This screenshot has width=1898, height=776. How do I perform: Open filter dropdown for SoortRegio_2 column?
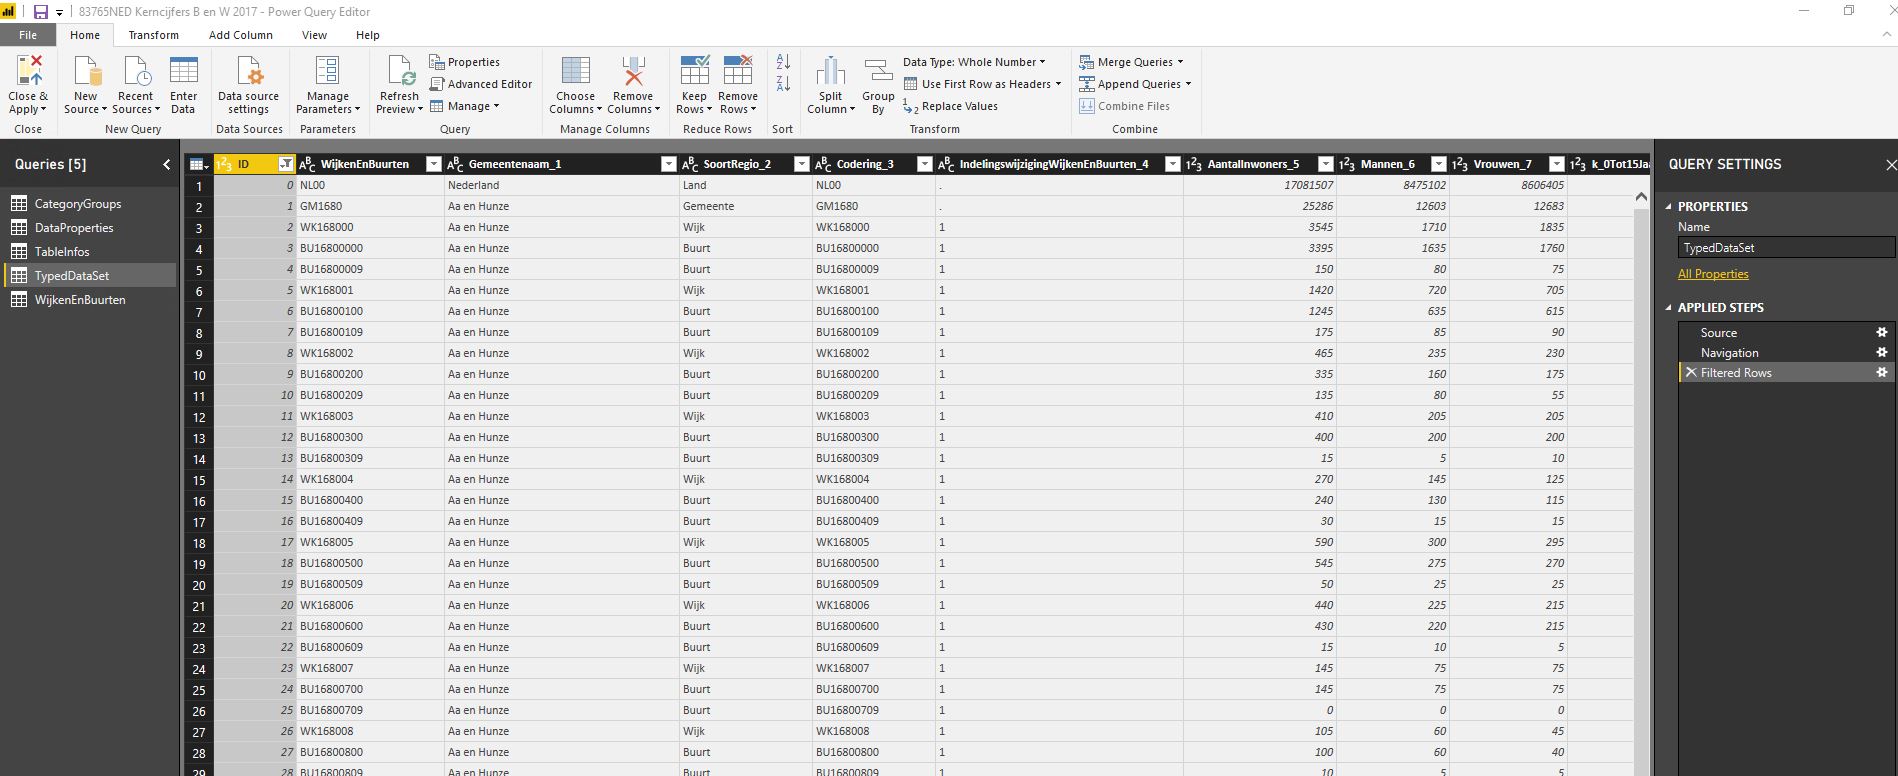pyautogui.click(x=801, y=164)
